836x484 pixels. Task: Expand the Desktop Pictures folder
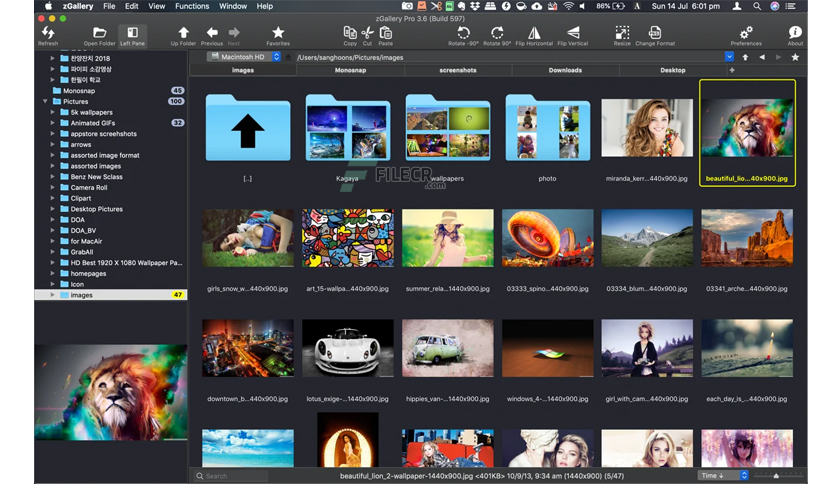click(x=52, y=208)
